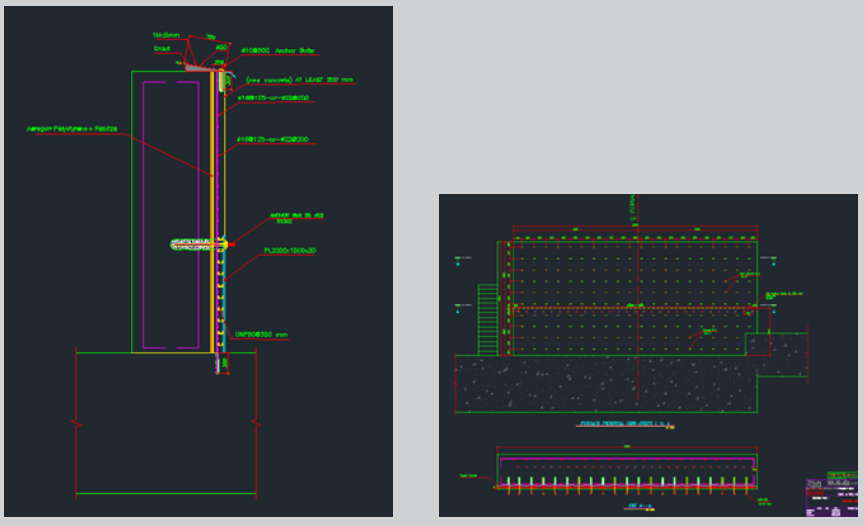The width and height of the screenshot is (864, 526).
Task: Click the left break line symbol on the footing
Action: point(76,423)
